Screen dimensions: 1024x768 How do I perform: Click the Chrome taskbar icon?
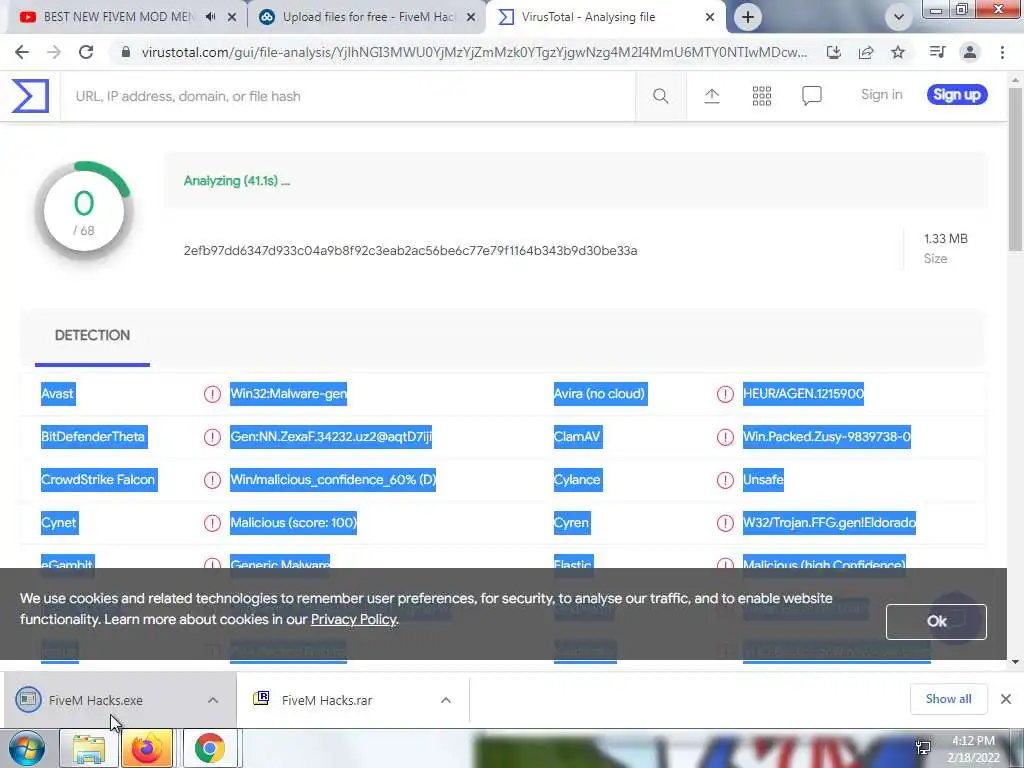coord(209,748)
